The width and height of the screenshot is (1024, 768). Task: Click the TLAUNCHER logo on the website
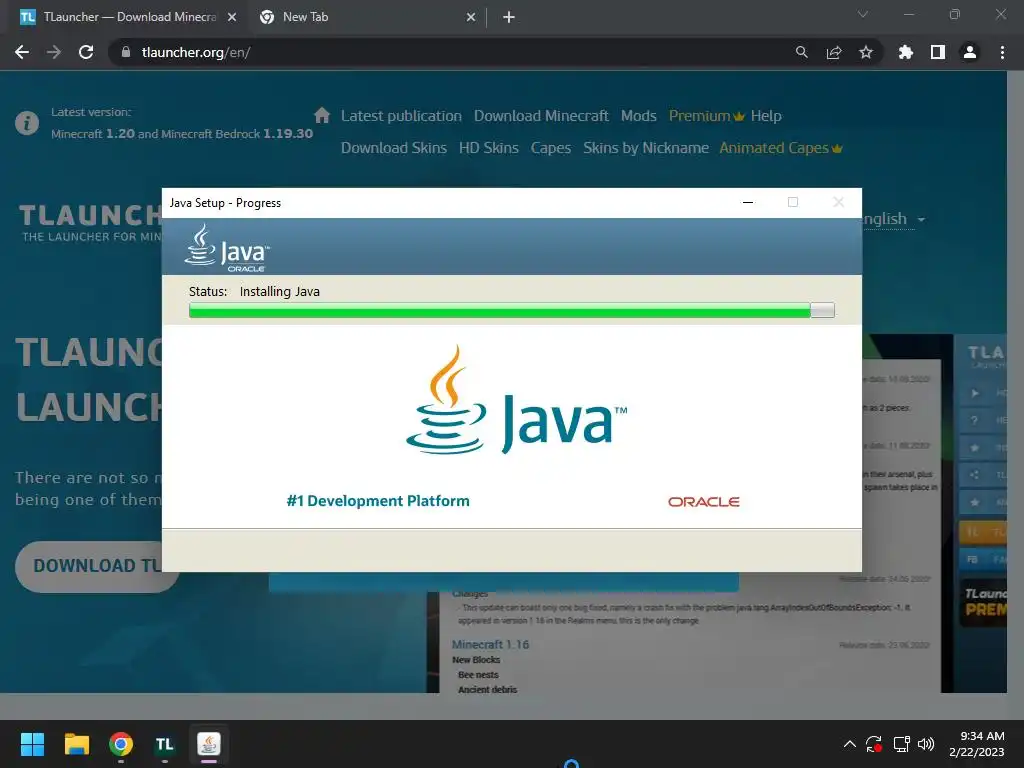pyautogui.click(x=90, y=223)
